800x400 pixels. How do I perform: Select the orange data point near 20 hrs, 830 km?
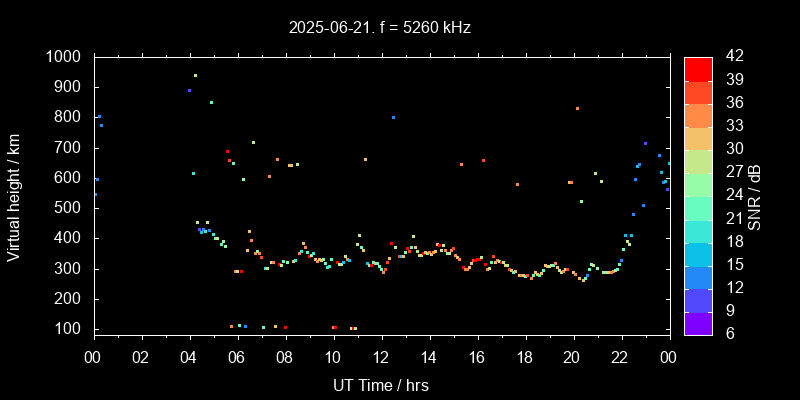[x=577, y=108]
